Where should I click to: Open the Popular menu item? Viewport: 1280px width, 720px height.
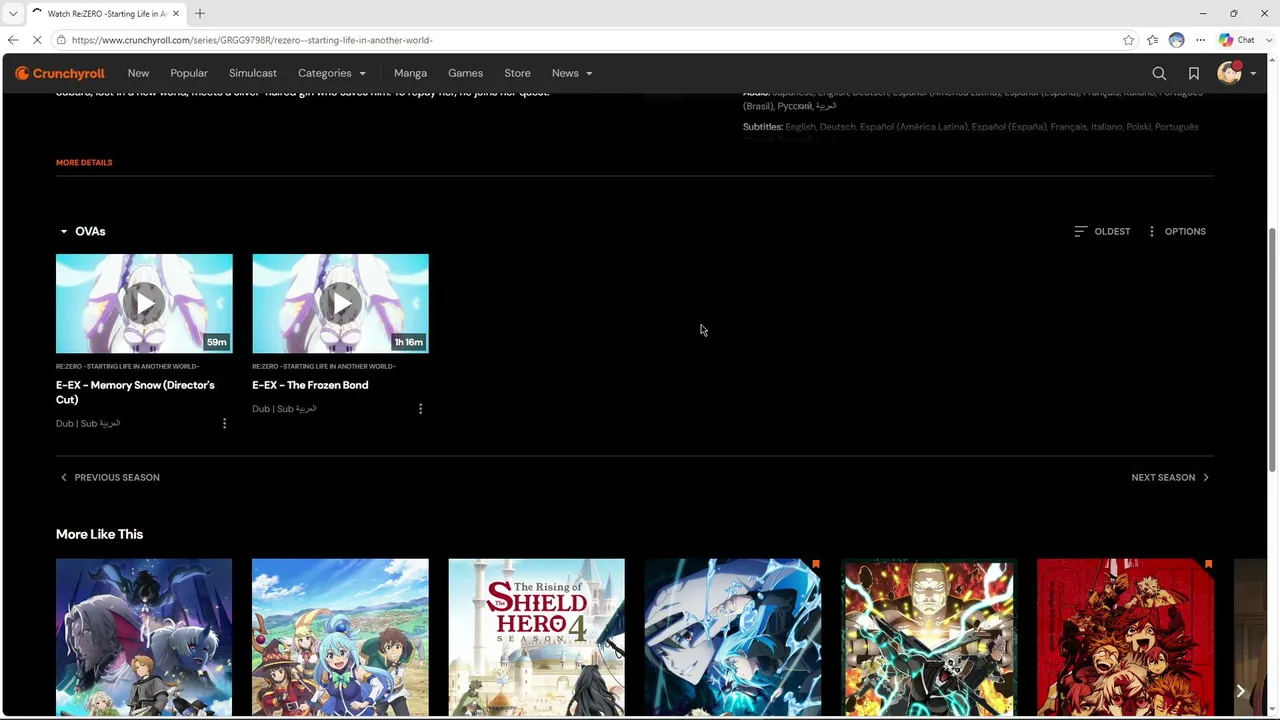(189, 73)
